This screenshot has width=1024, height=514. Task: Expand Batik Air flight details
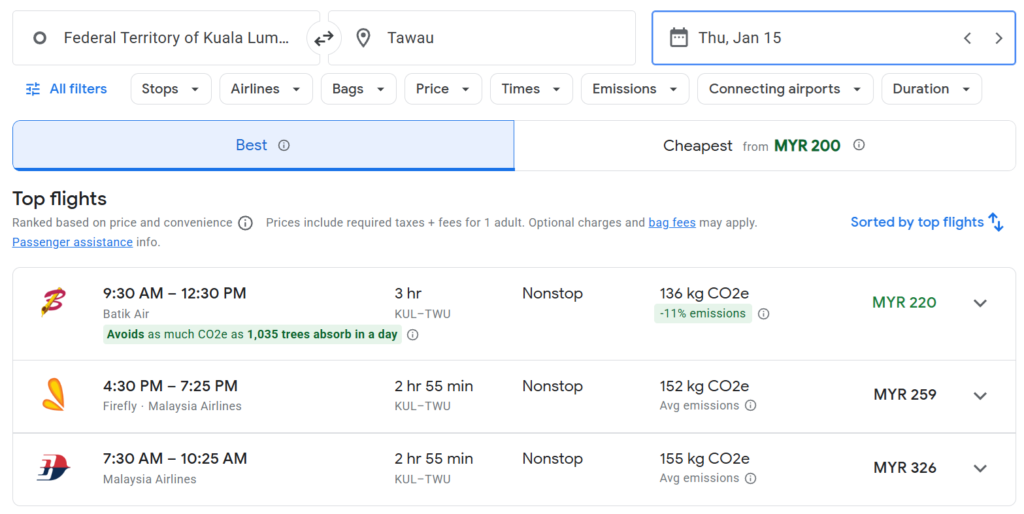980,303
